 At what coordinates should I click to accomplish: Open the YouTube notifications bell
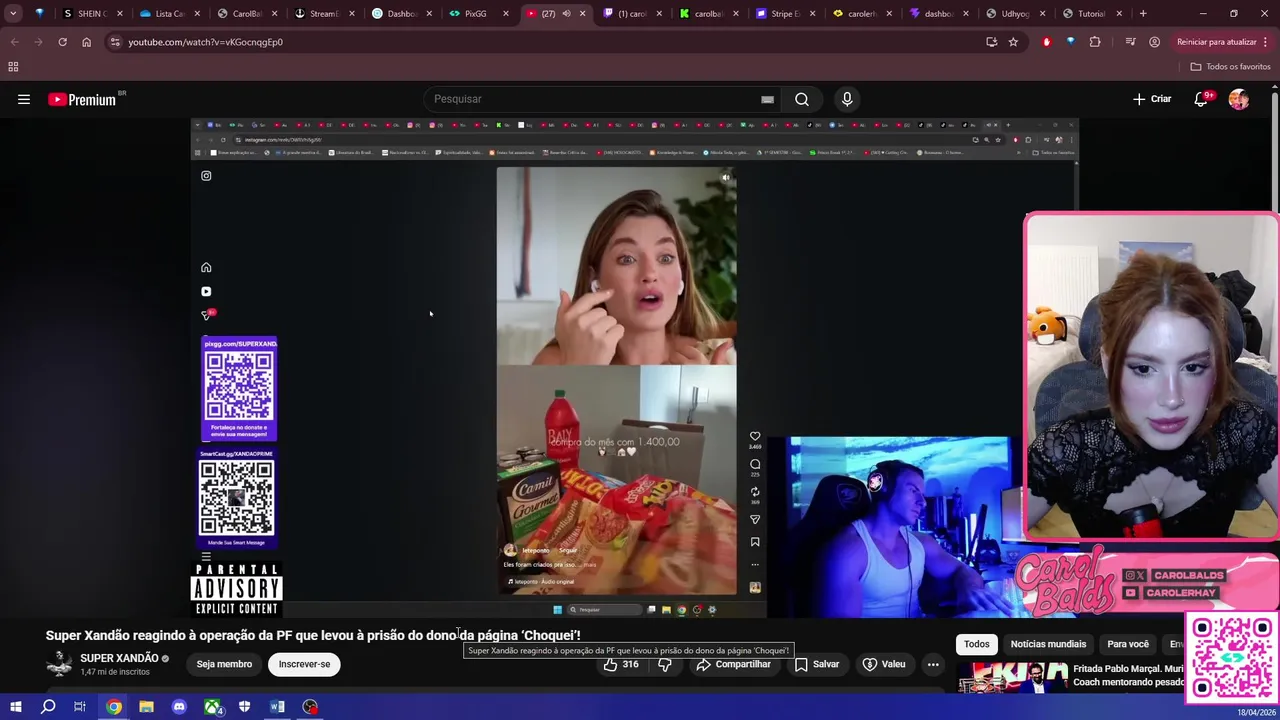[1202, 99]
